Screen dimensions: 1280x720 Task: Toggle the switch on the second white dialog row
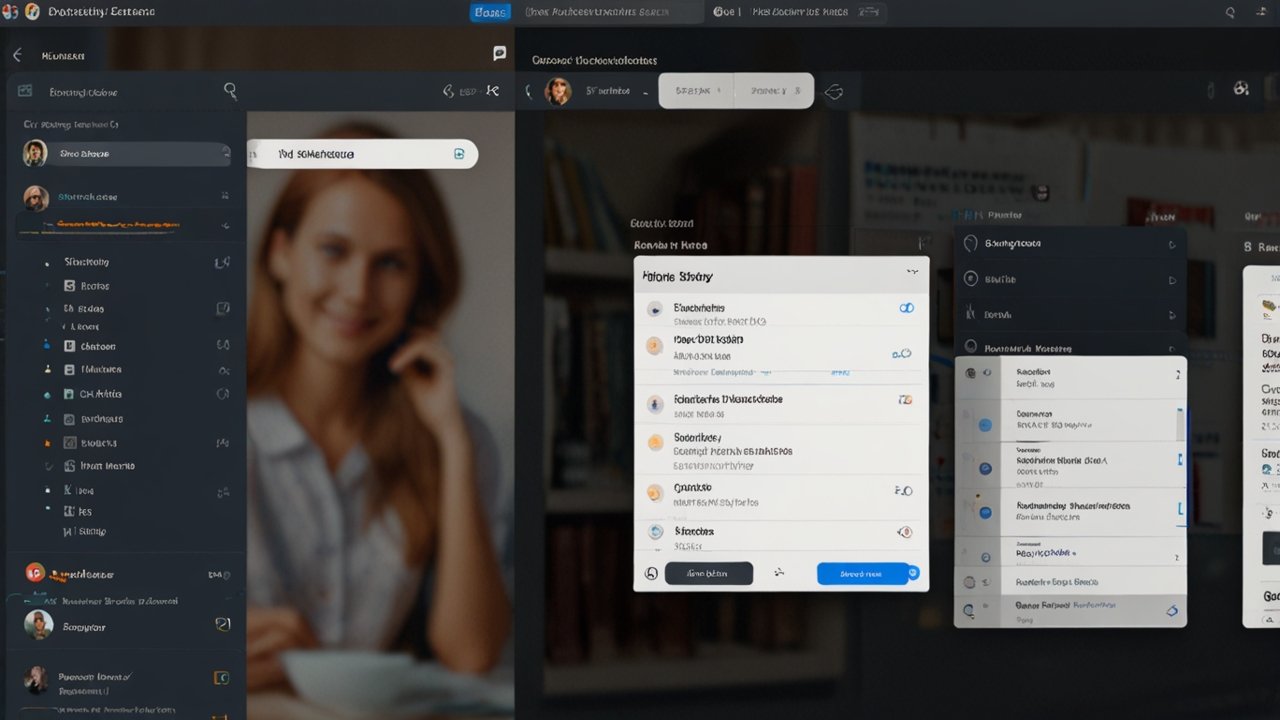902,353
